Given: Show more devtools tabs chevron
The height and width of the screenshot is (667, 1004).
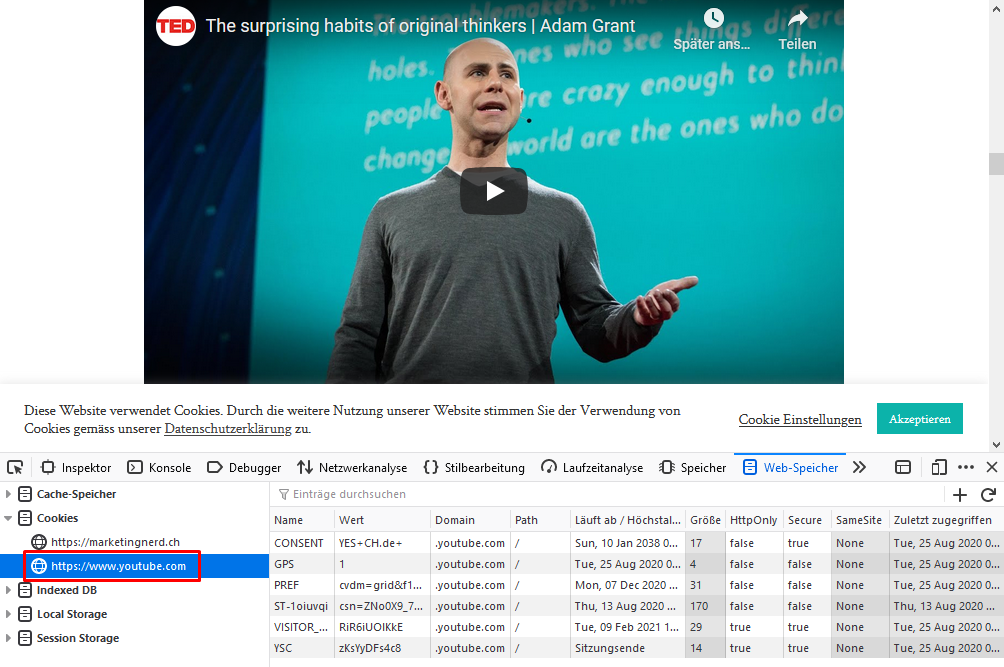Looking at the screenshot, I should pos(859,467).
